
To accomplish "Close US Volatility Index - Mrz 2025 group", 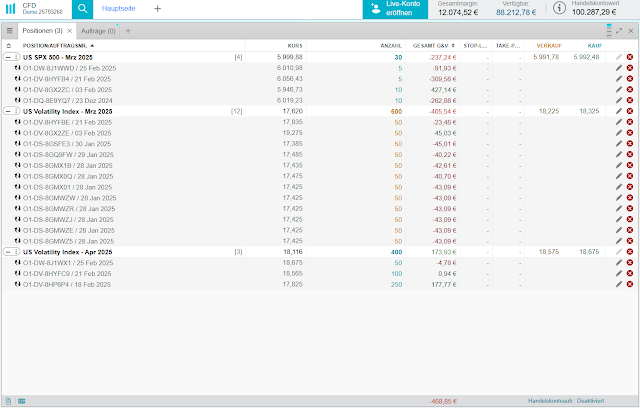I will click(630, 111).
